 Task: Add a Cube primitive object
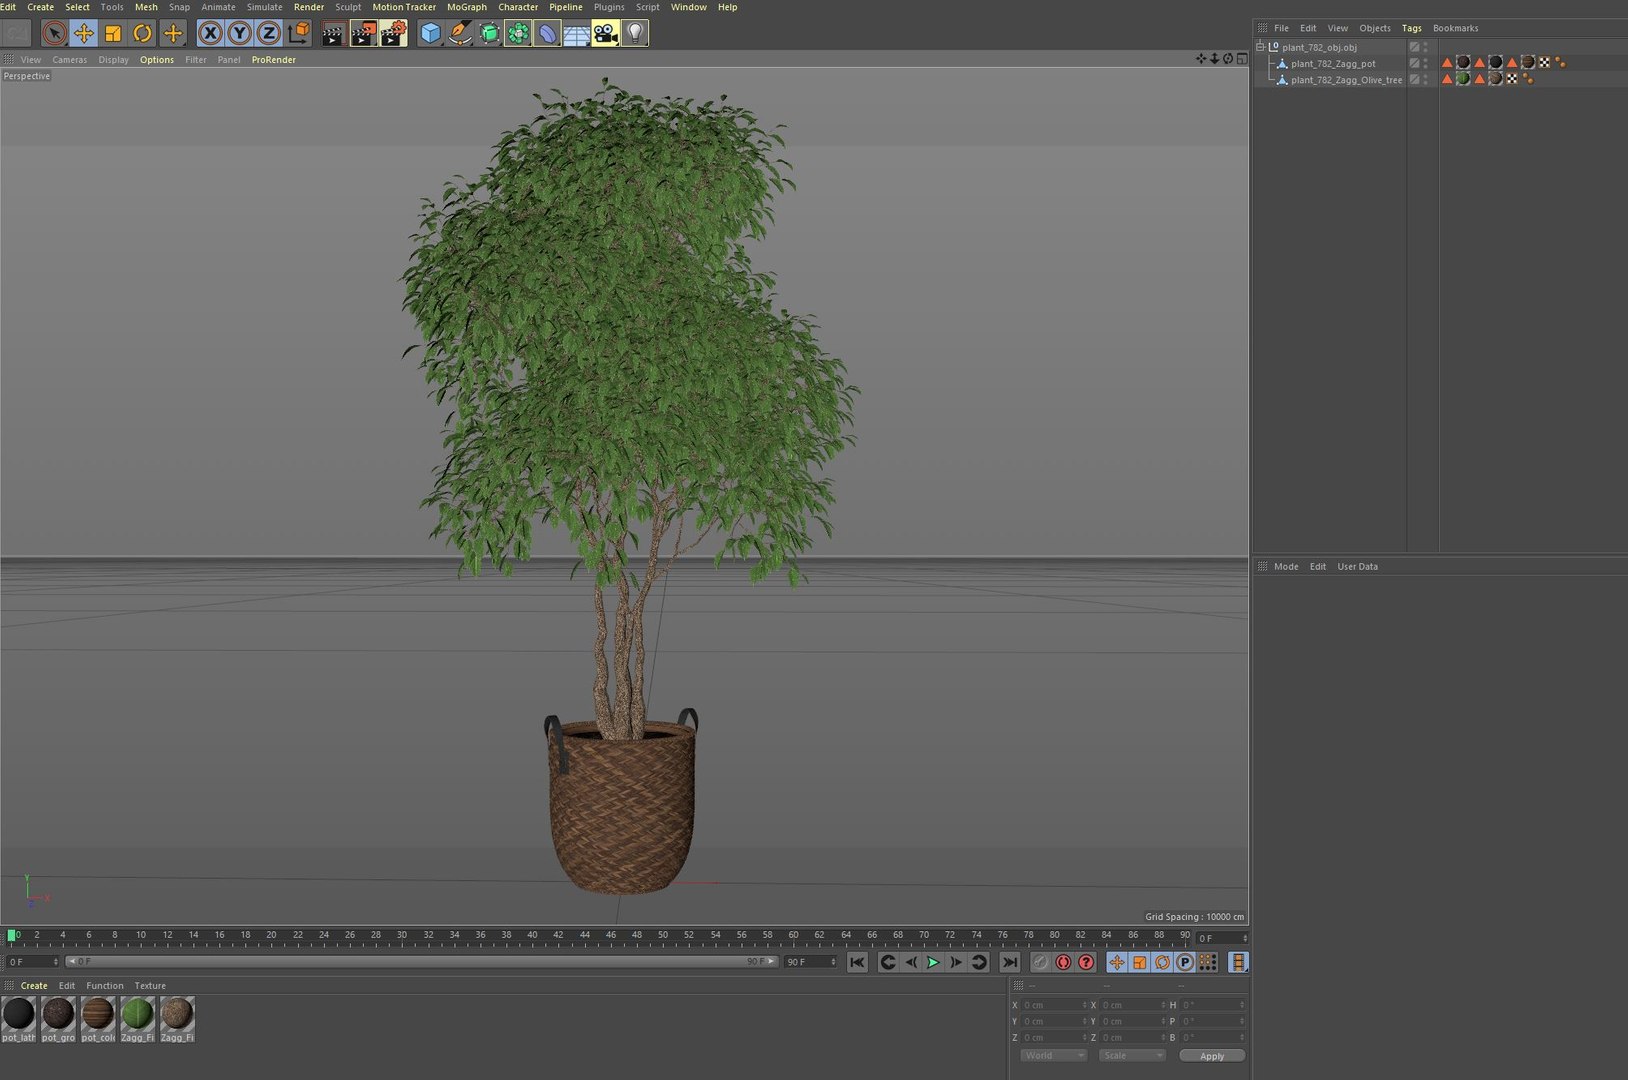point(430,34)
